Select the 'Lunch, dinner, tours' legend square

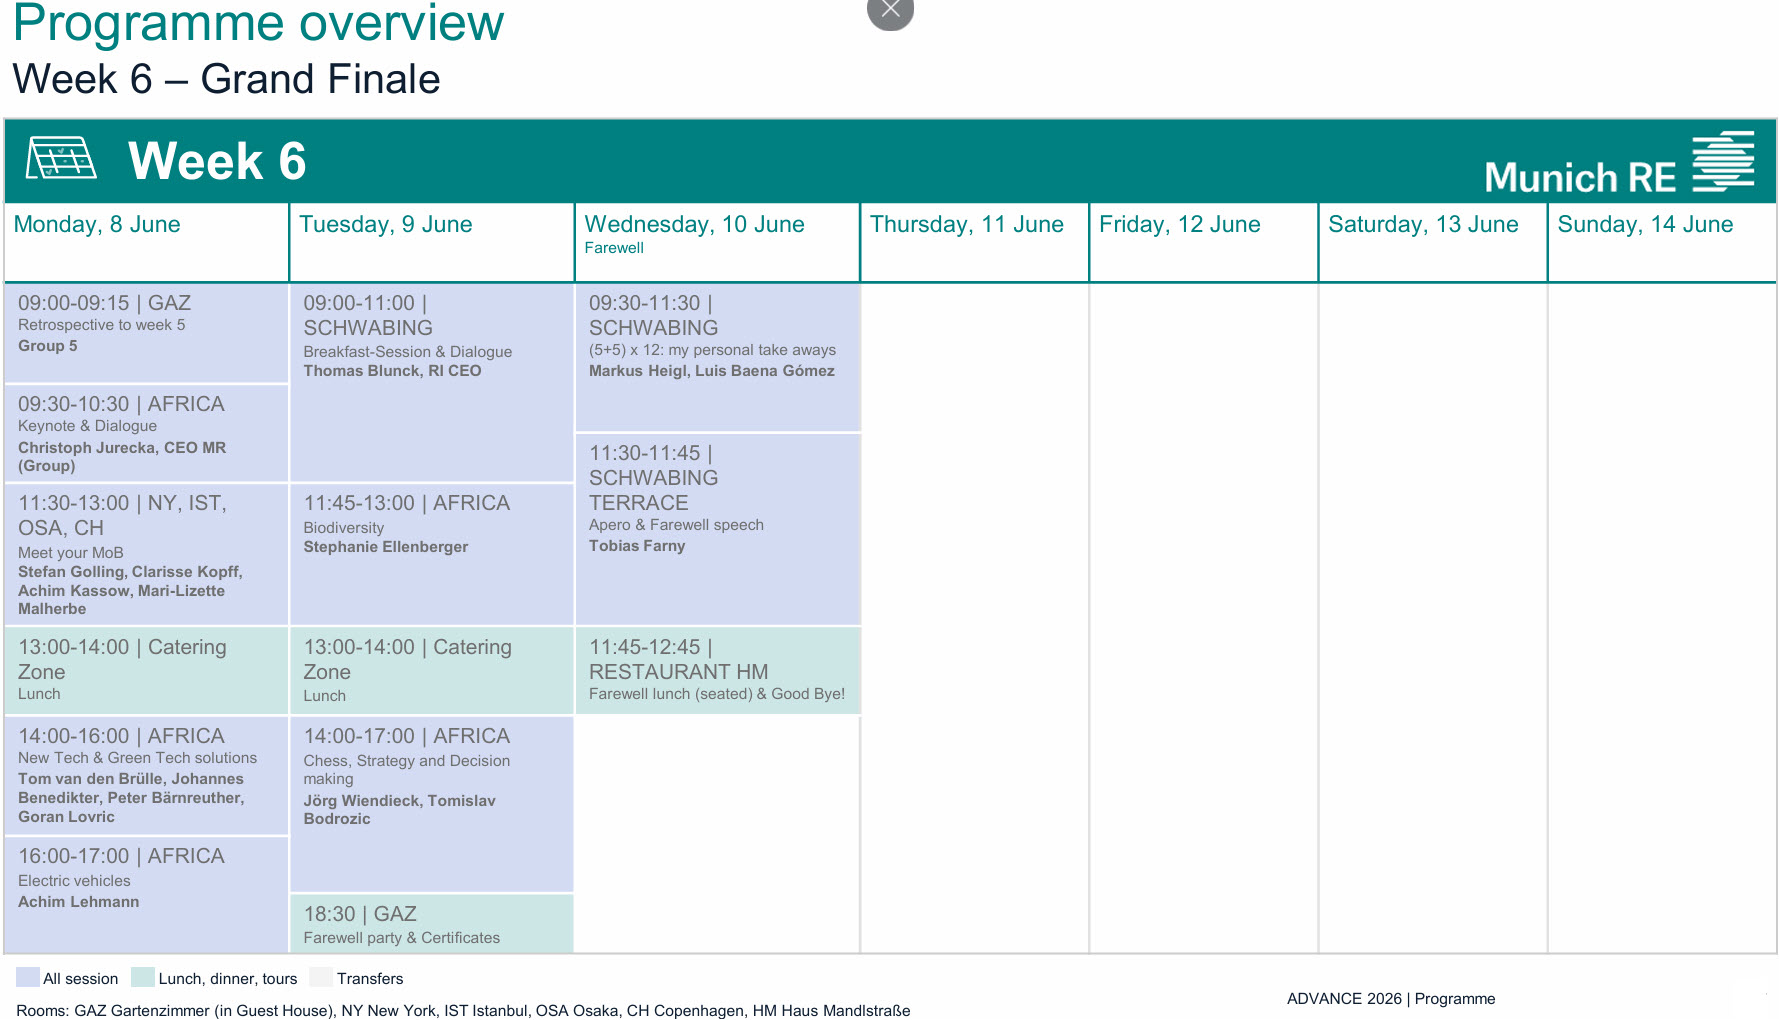(x=143, y=977)
